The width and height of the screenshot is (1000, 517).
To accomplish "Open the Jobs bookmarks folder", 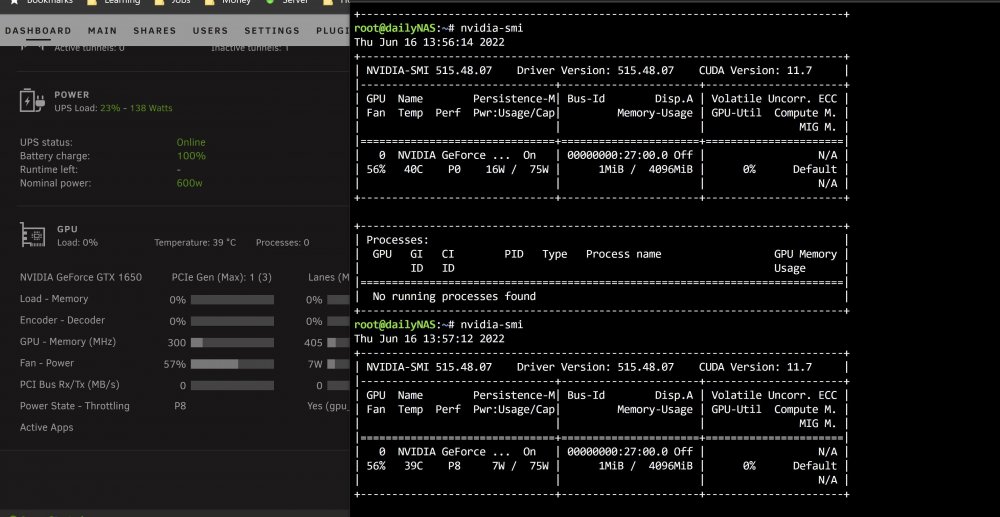I will pos(173,2).
